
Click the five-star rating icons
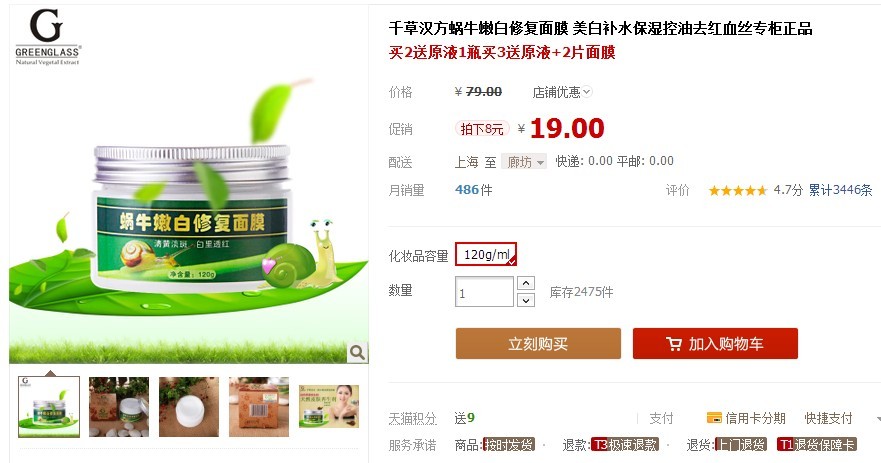point(737,190)
